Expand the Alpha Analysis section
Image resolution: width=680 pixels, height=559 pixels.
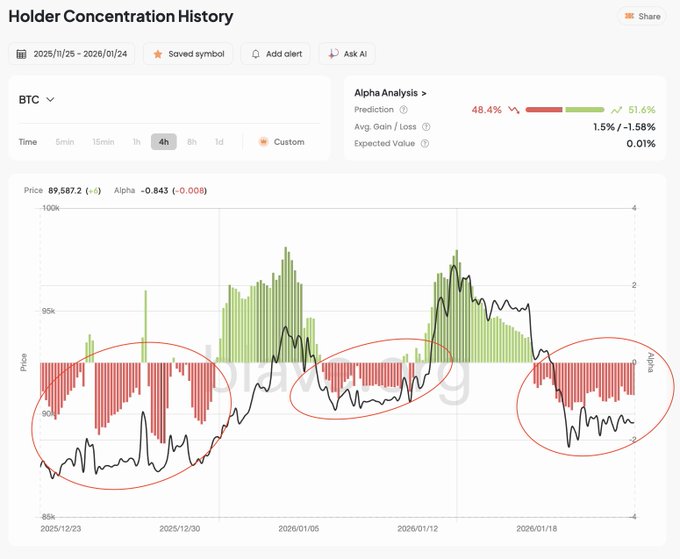point(390,93)
